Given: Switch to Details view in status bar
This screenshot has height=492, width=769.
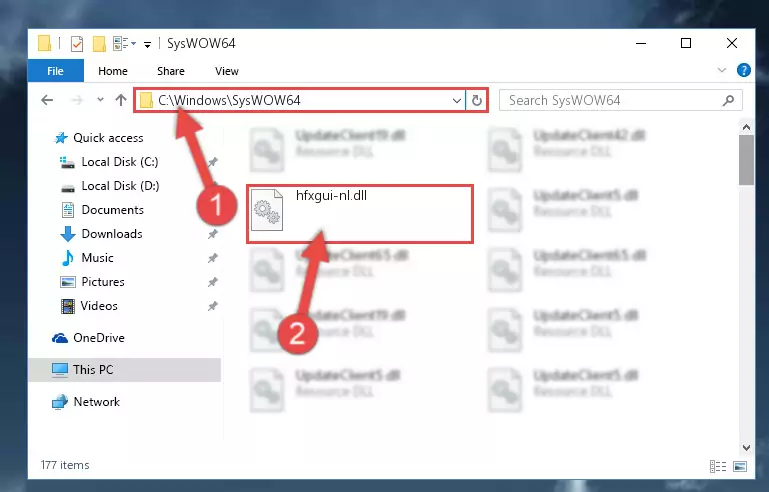Looking at the screenshot, I should click(718, 466).
